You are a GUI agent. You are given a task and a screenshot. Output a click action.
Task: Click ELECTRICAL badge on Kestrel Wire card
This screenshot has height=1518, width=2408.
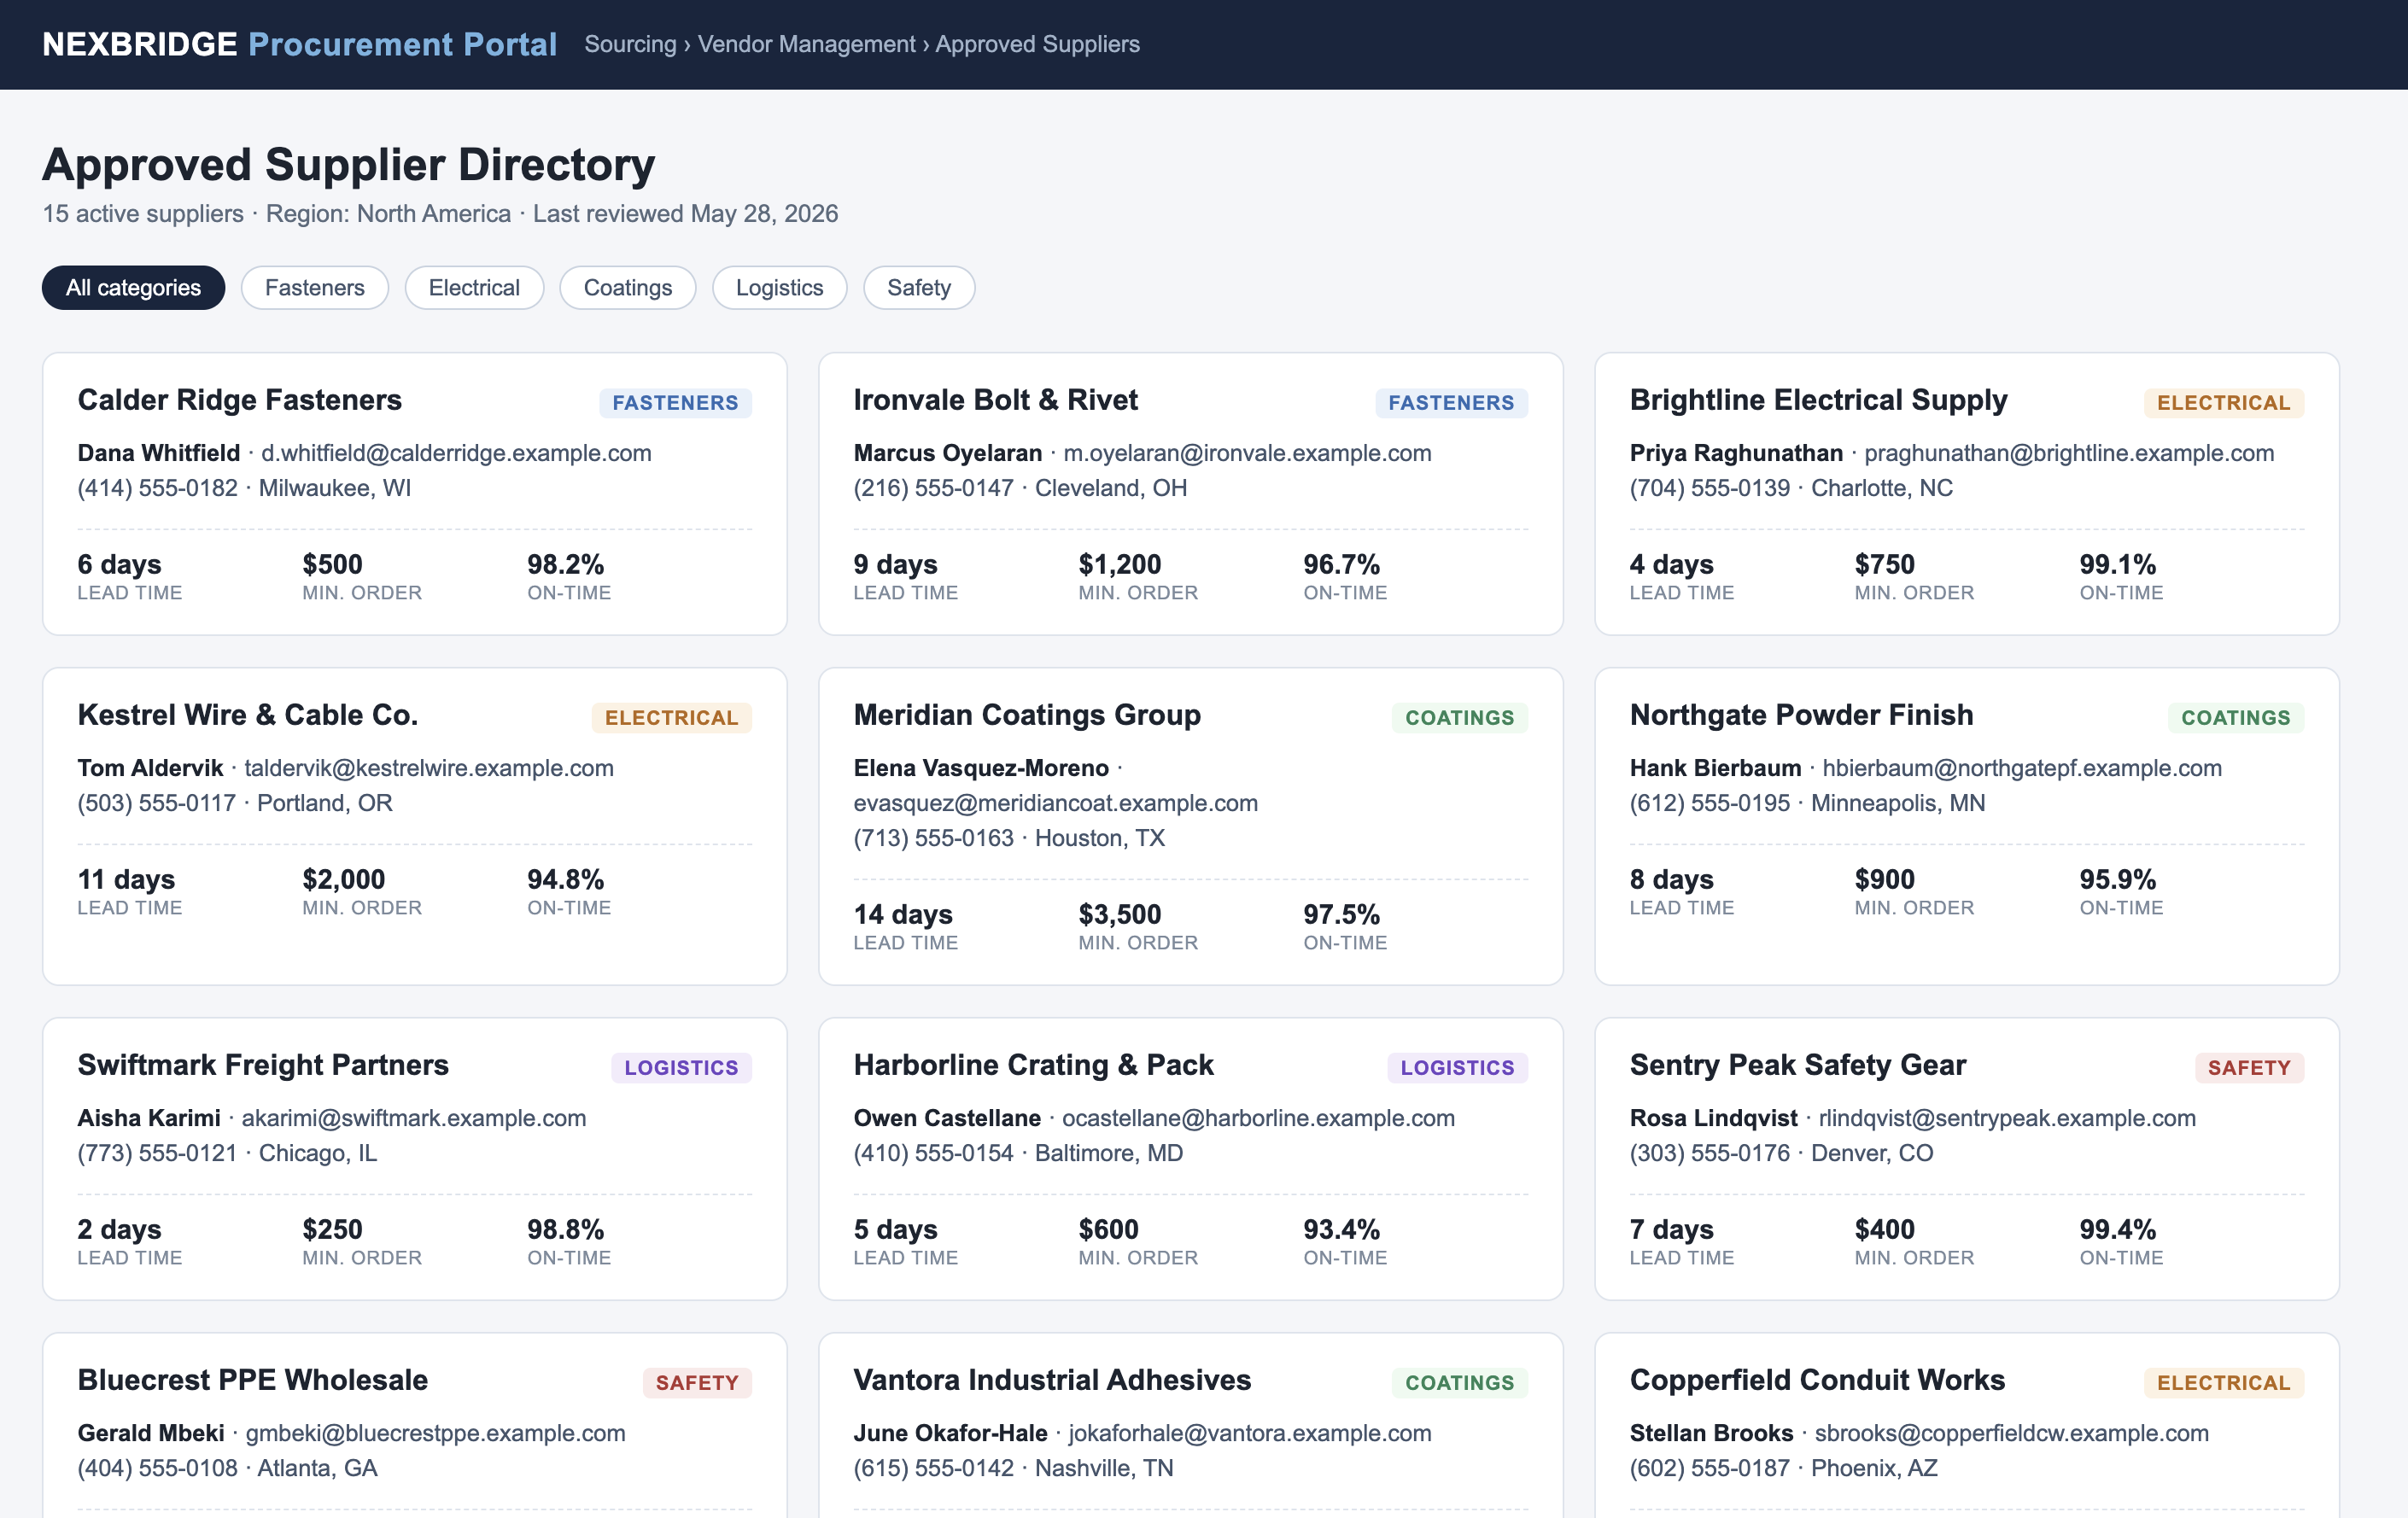point(671,718)
